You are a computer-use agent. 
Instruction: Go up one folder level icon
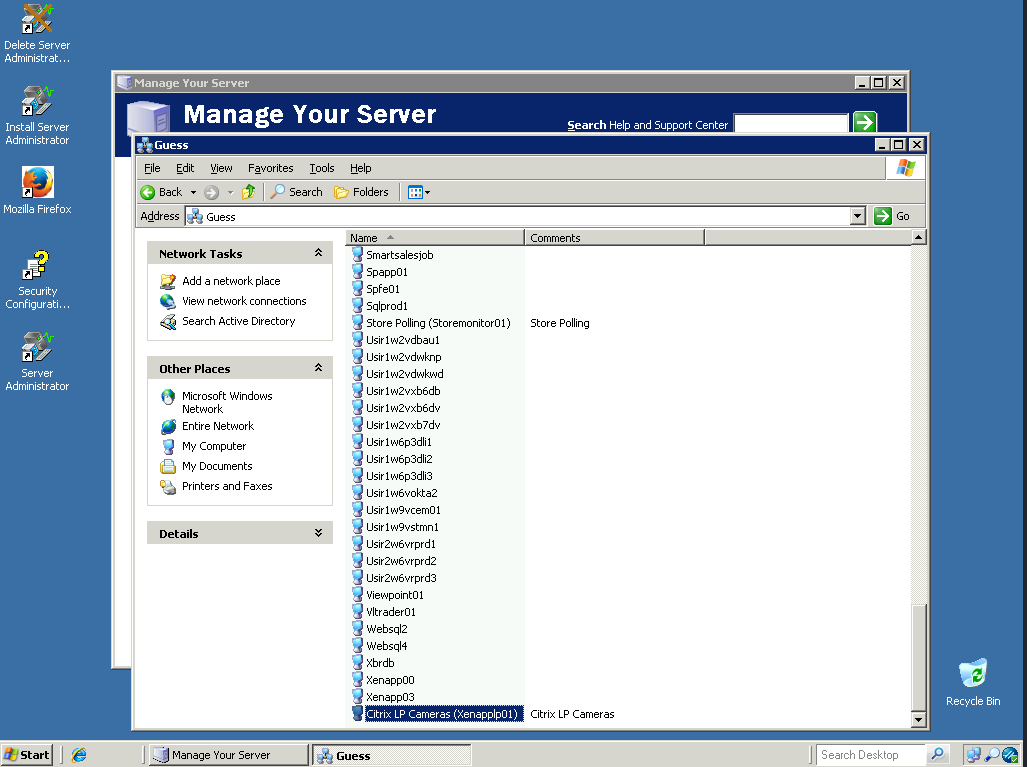click(x=248, y=192)
